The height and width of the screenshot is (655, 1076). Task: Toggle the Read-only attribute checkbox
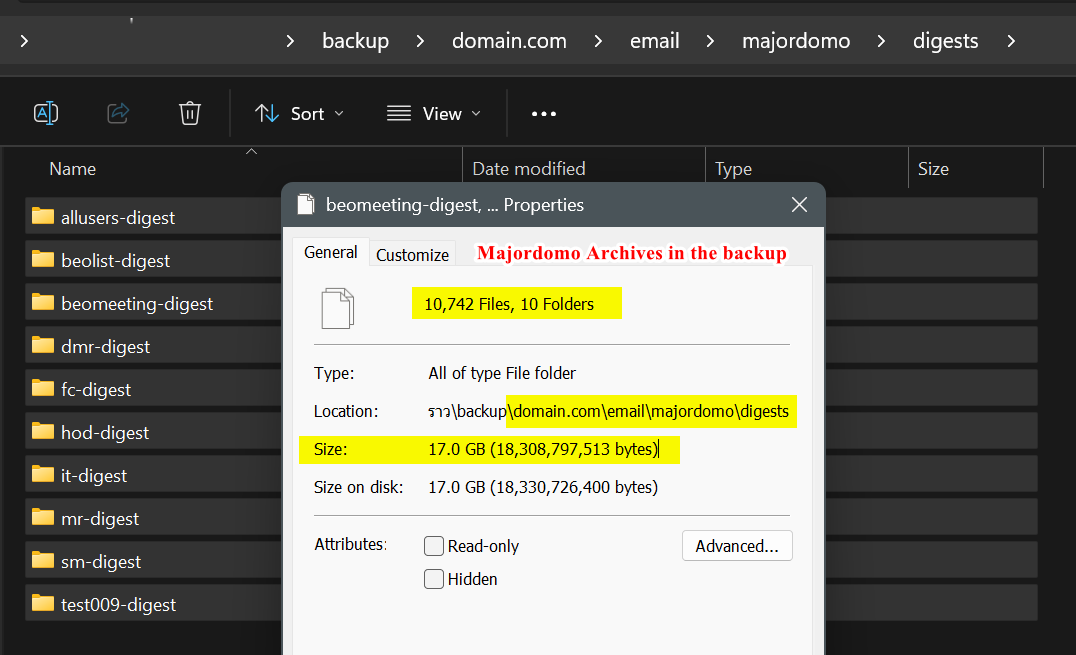pyautogui.click(x=434, y=546)
